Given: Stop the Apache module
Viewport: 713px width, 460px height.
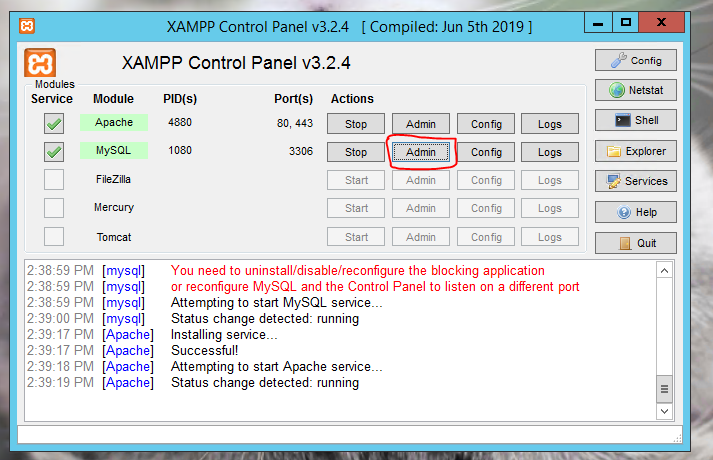Looking at the screenshot, I should point(356,124).
